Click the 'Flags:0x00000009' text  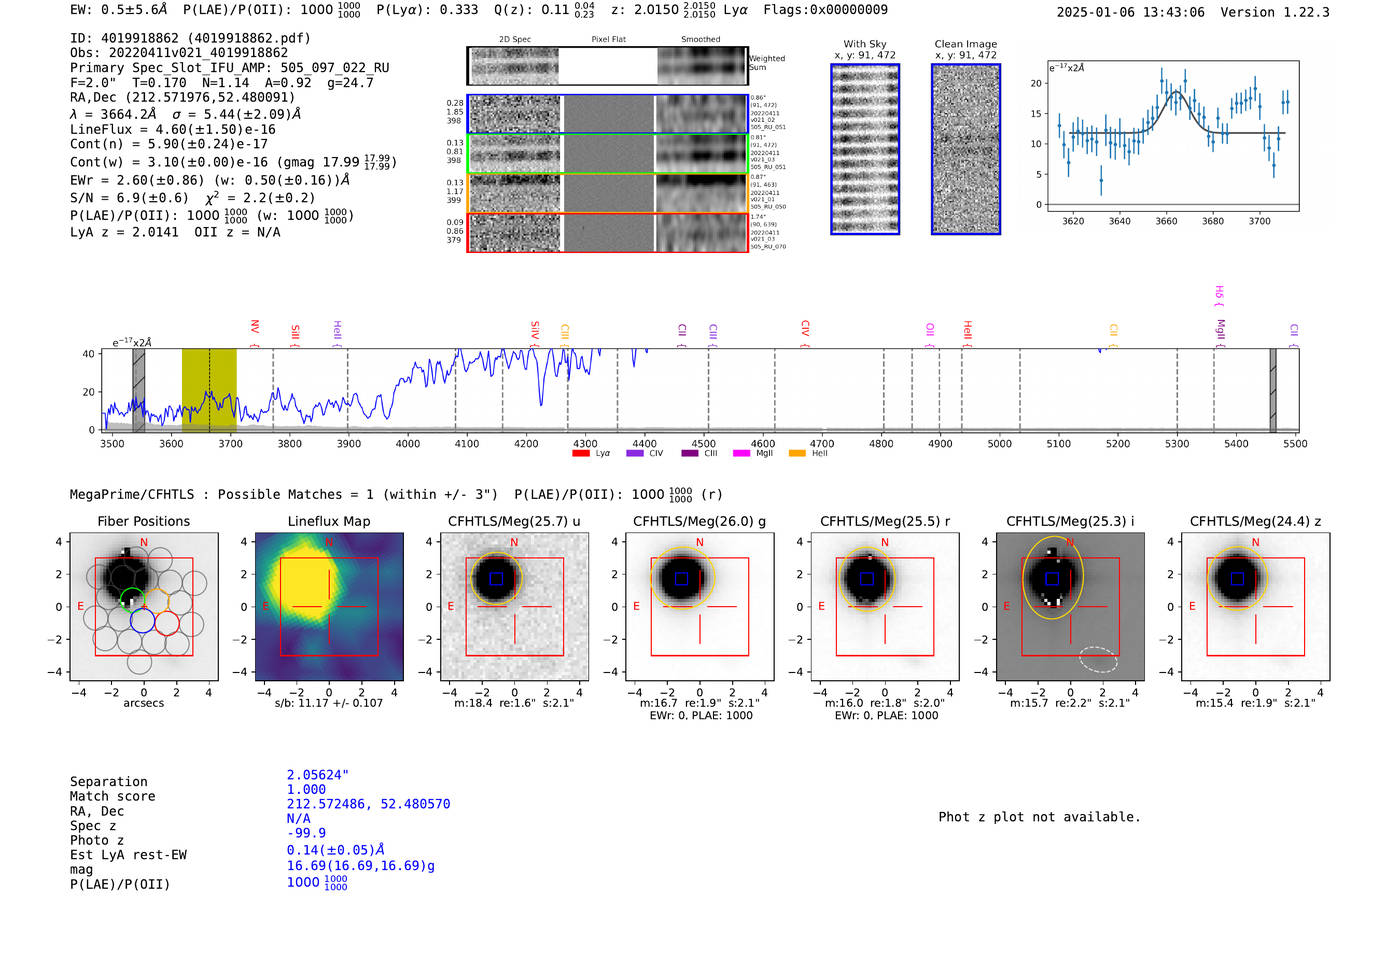(x=825, y=10)
